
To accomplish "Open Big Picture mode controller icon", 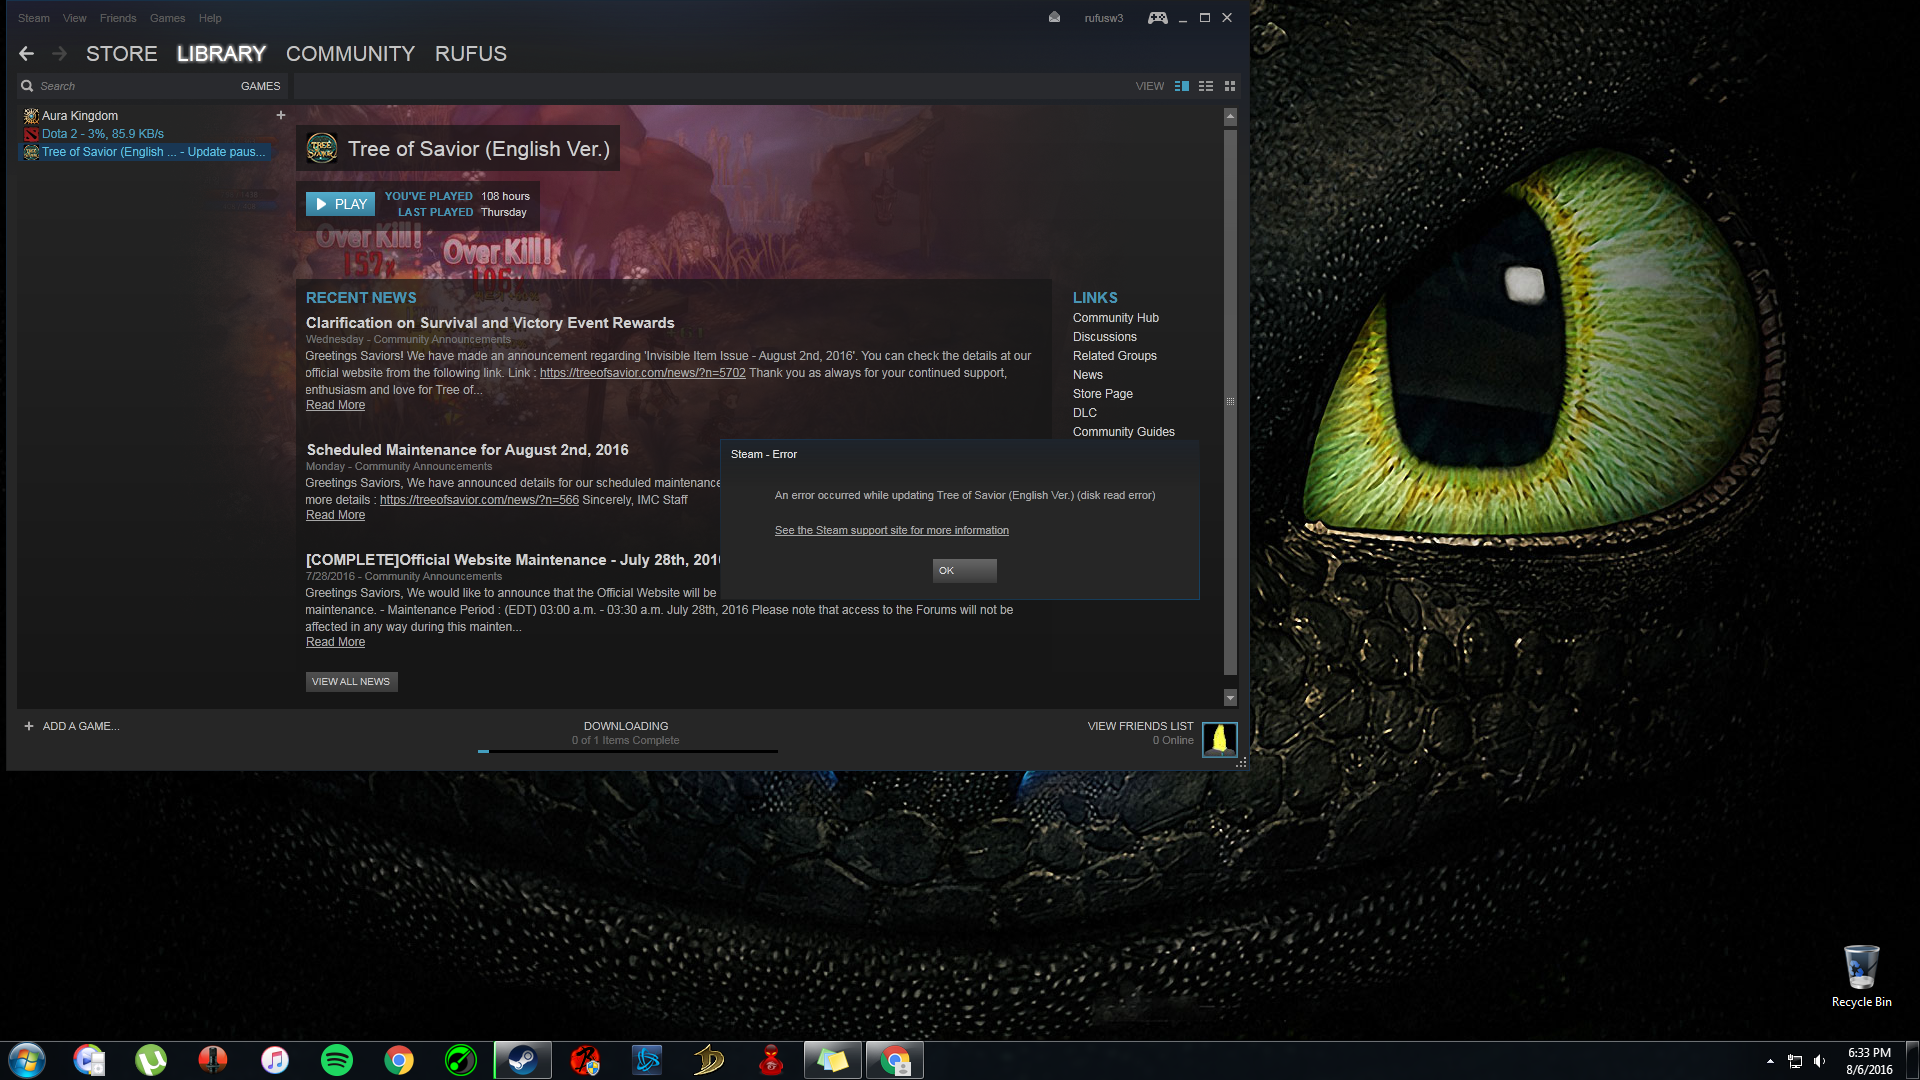I will click(x=1157, y=18).
